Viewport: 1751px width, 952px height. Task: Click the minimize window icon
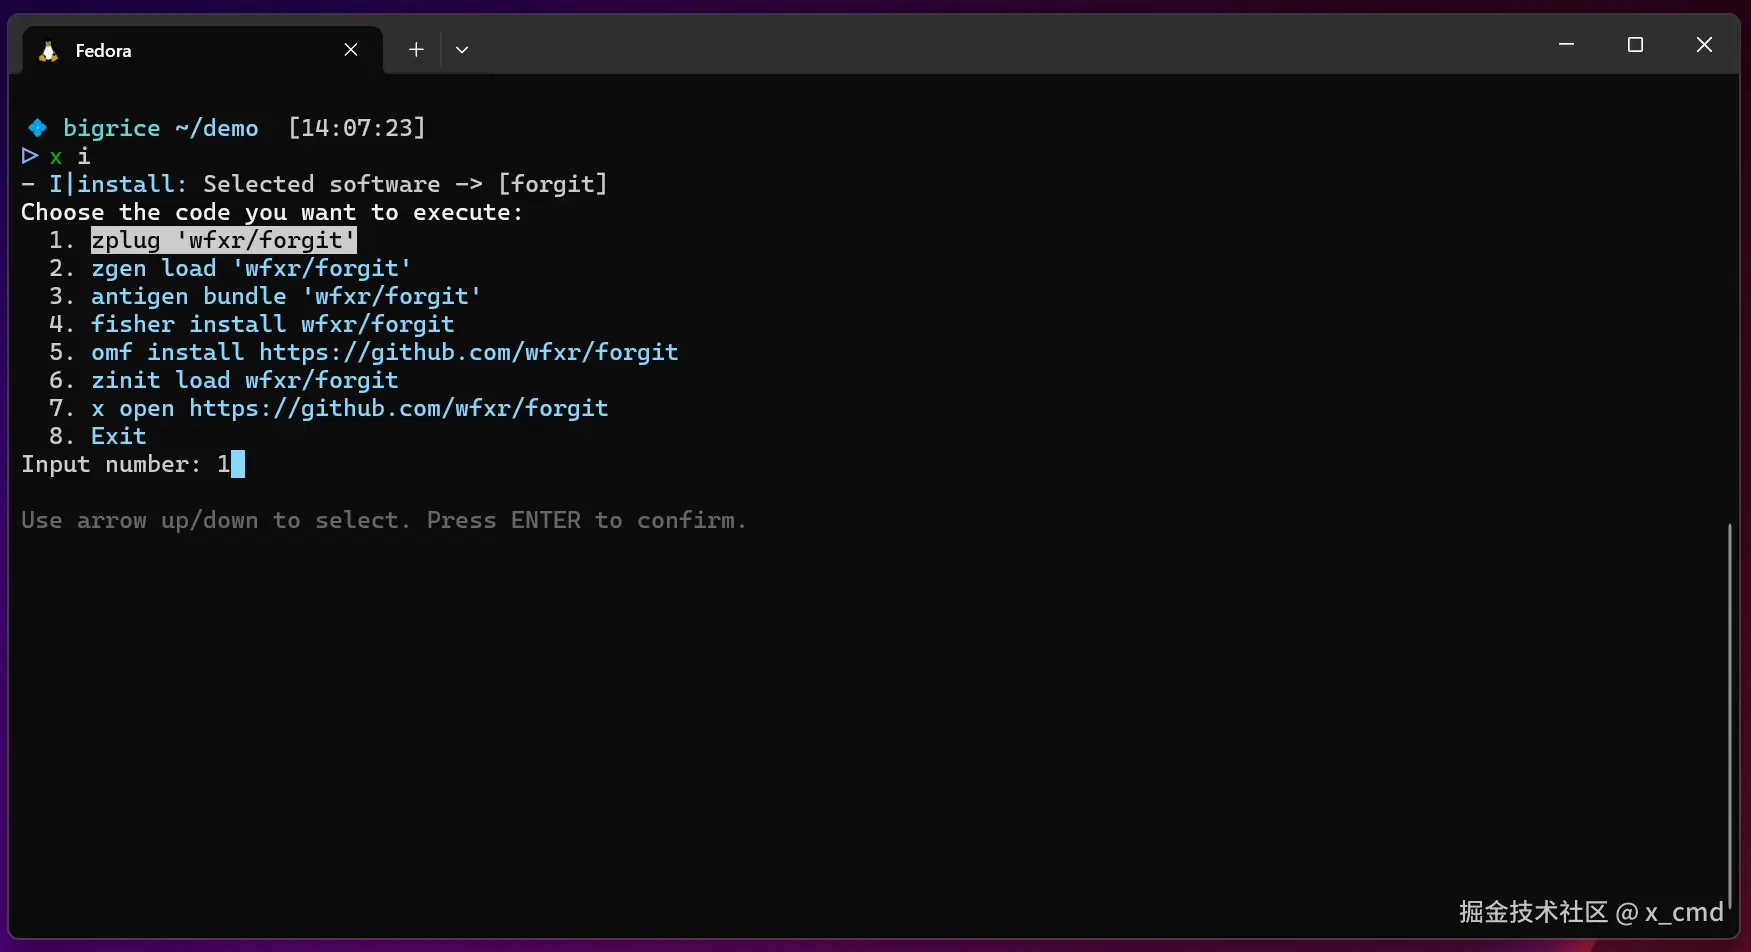(x=1566, y=44)
